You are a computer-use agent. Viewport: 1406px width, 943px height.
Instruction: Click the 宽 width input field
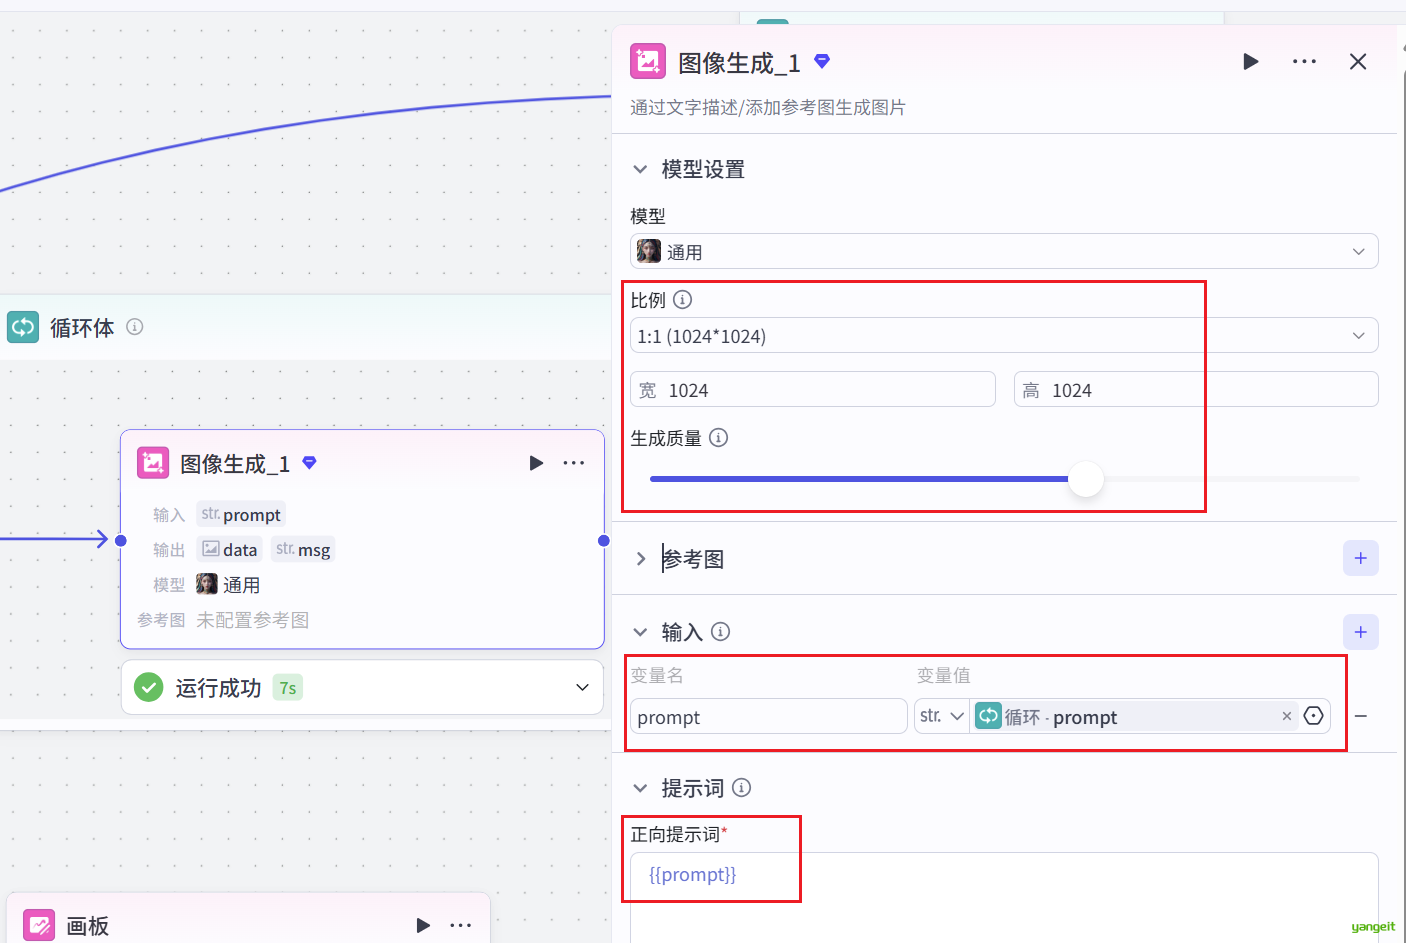point(825,390)
